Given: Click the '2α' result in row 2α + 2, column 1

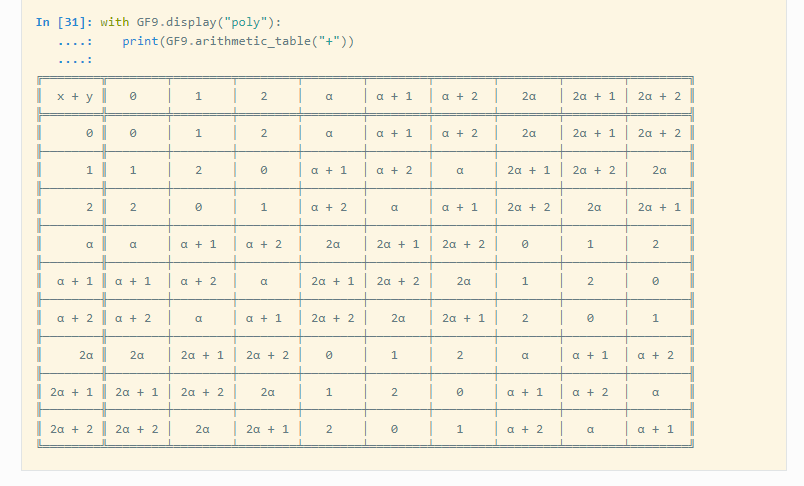Looking at the screenshot, I should pyautogui.click(x=202, y=429).
